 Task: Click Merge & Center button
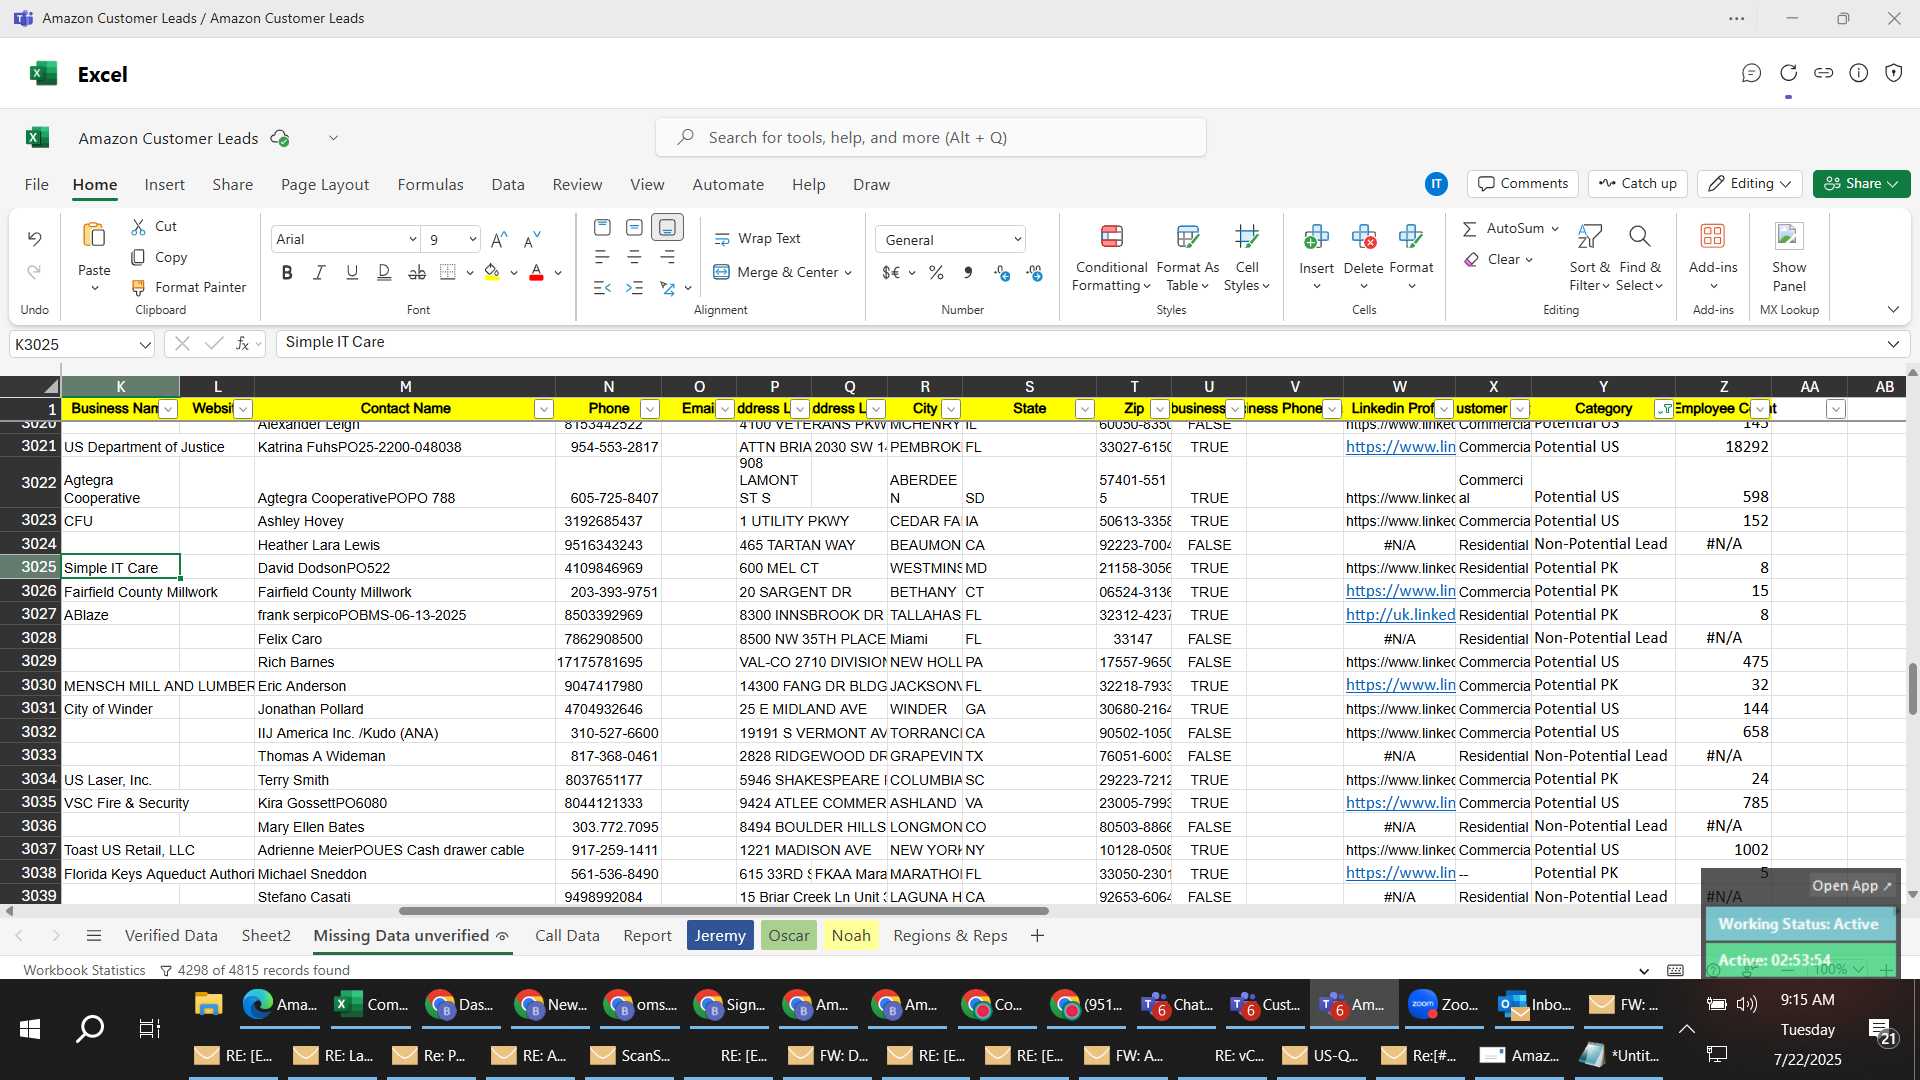pos(775,272)
